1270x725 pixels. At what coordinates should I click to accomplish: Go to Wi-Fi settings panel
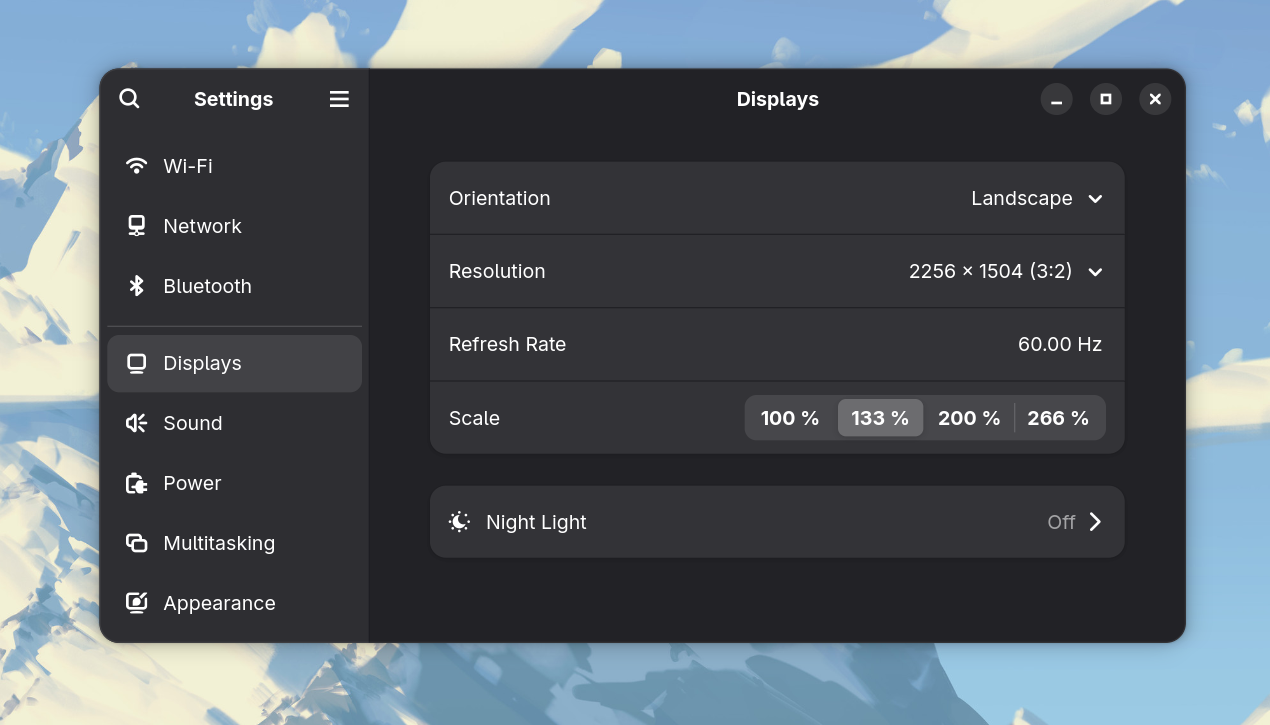(x=235, y=166)
